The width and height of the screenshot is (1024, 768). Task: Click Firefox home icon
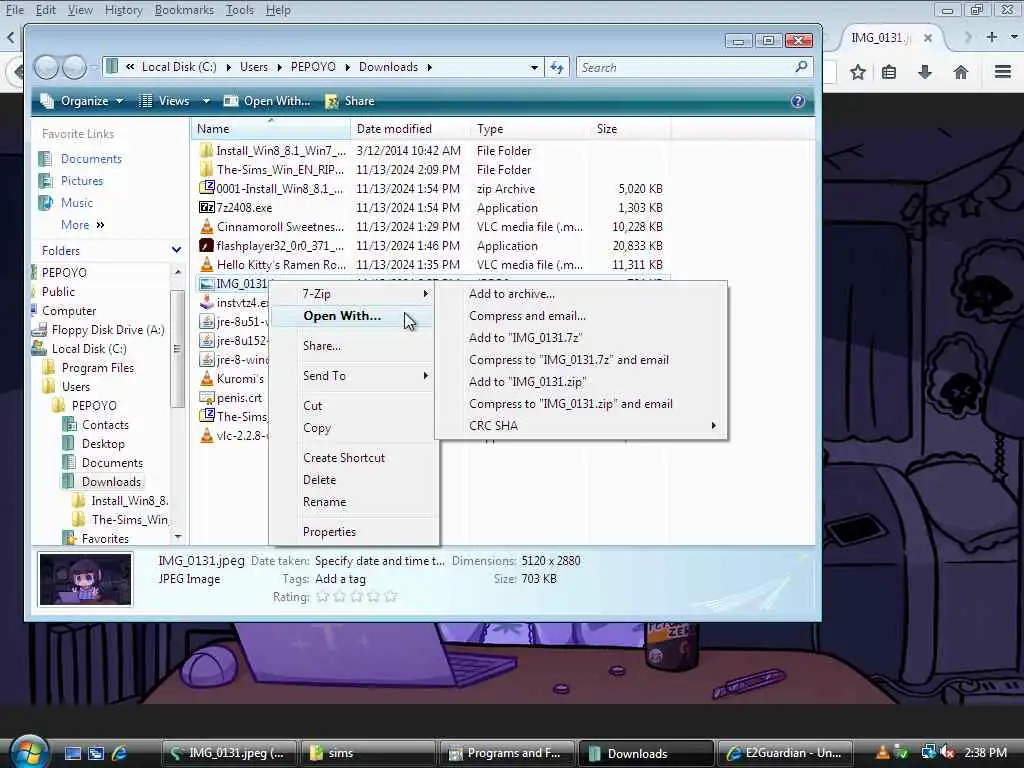tap(960, 72)
